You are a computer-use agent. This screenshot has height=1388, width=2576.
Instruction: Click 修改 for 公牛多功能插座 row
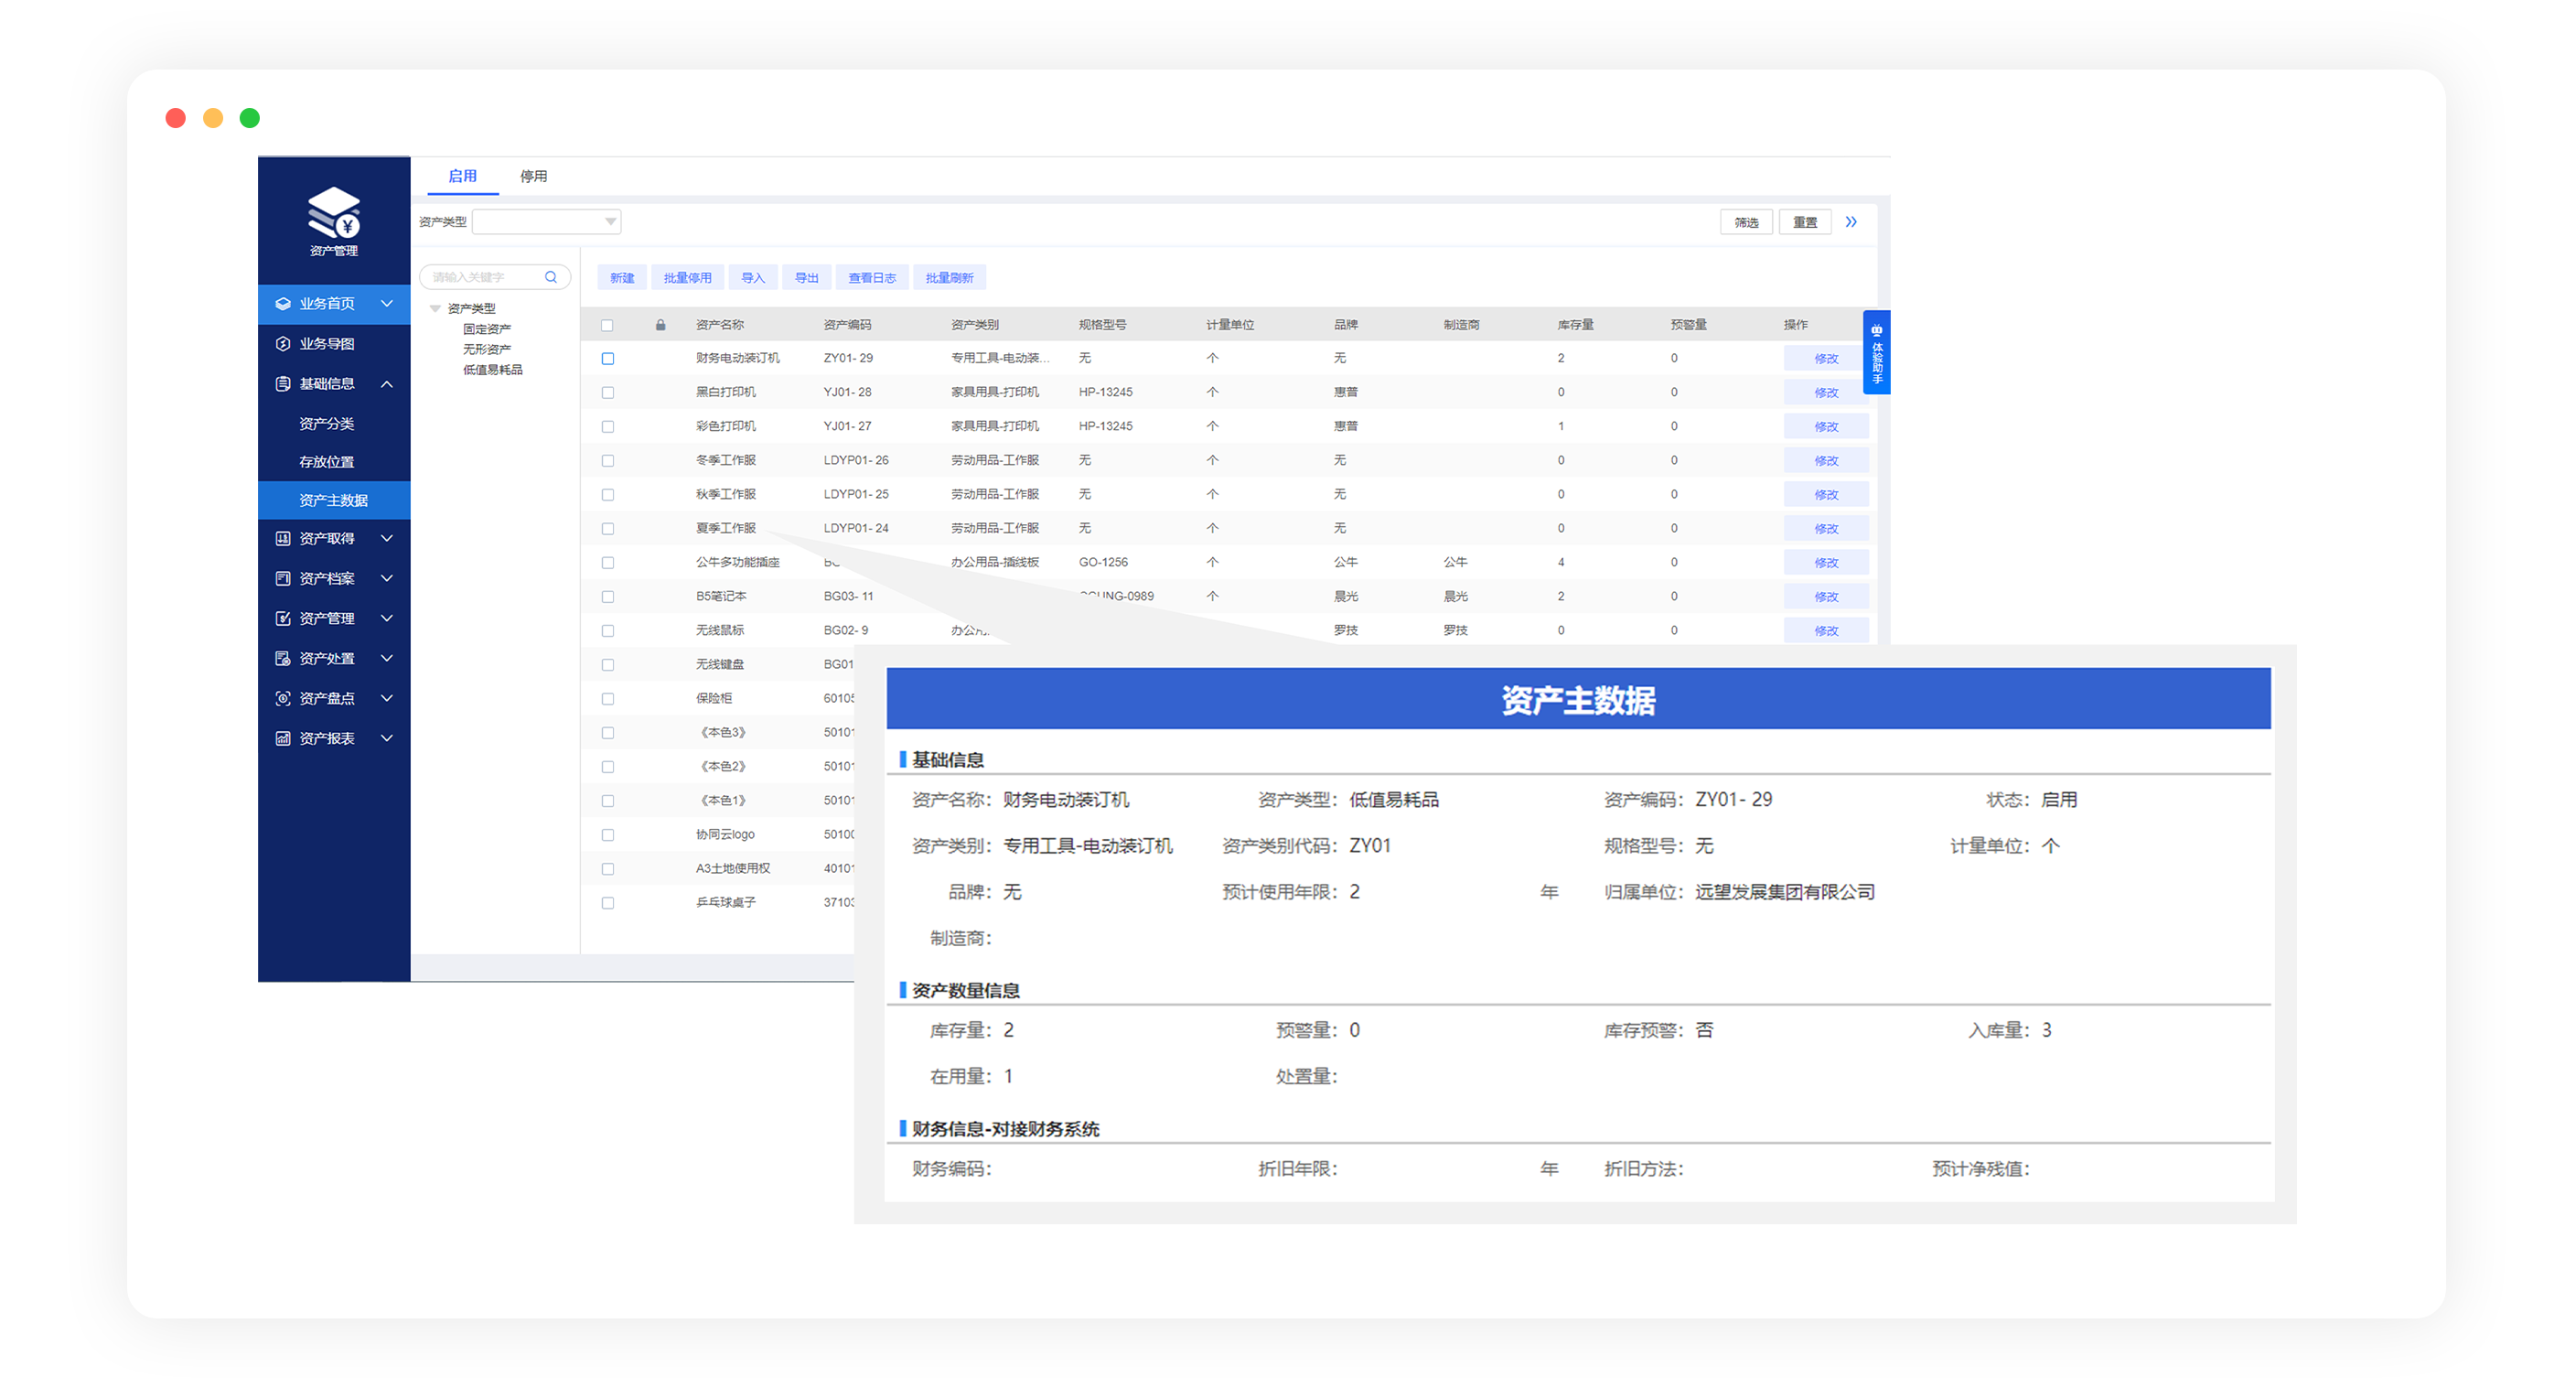tap(1826, 563)
